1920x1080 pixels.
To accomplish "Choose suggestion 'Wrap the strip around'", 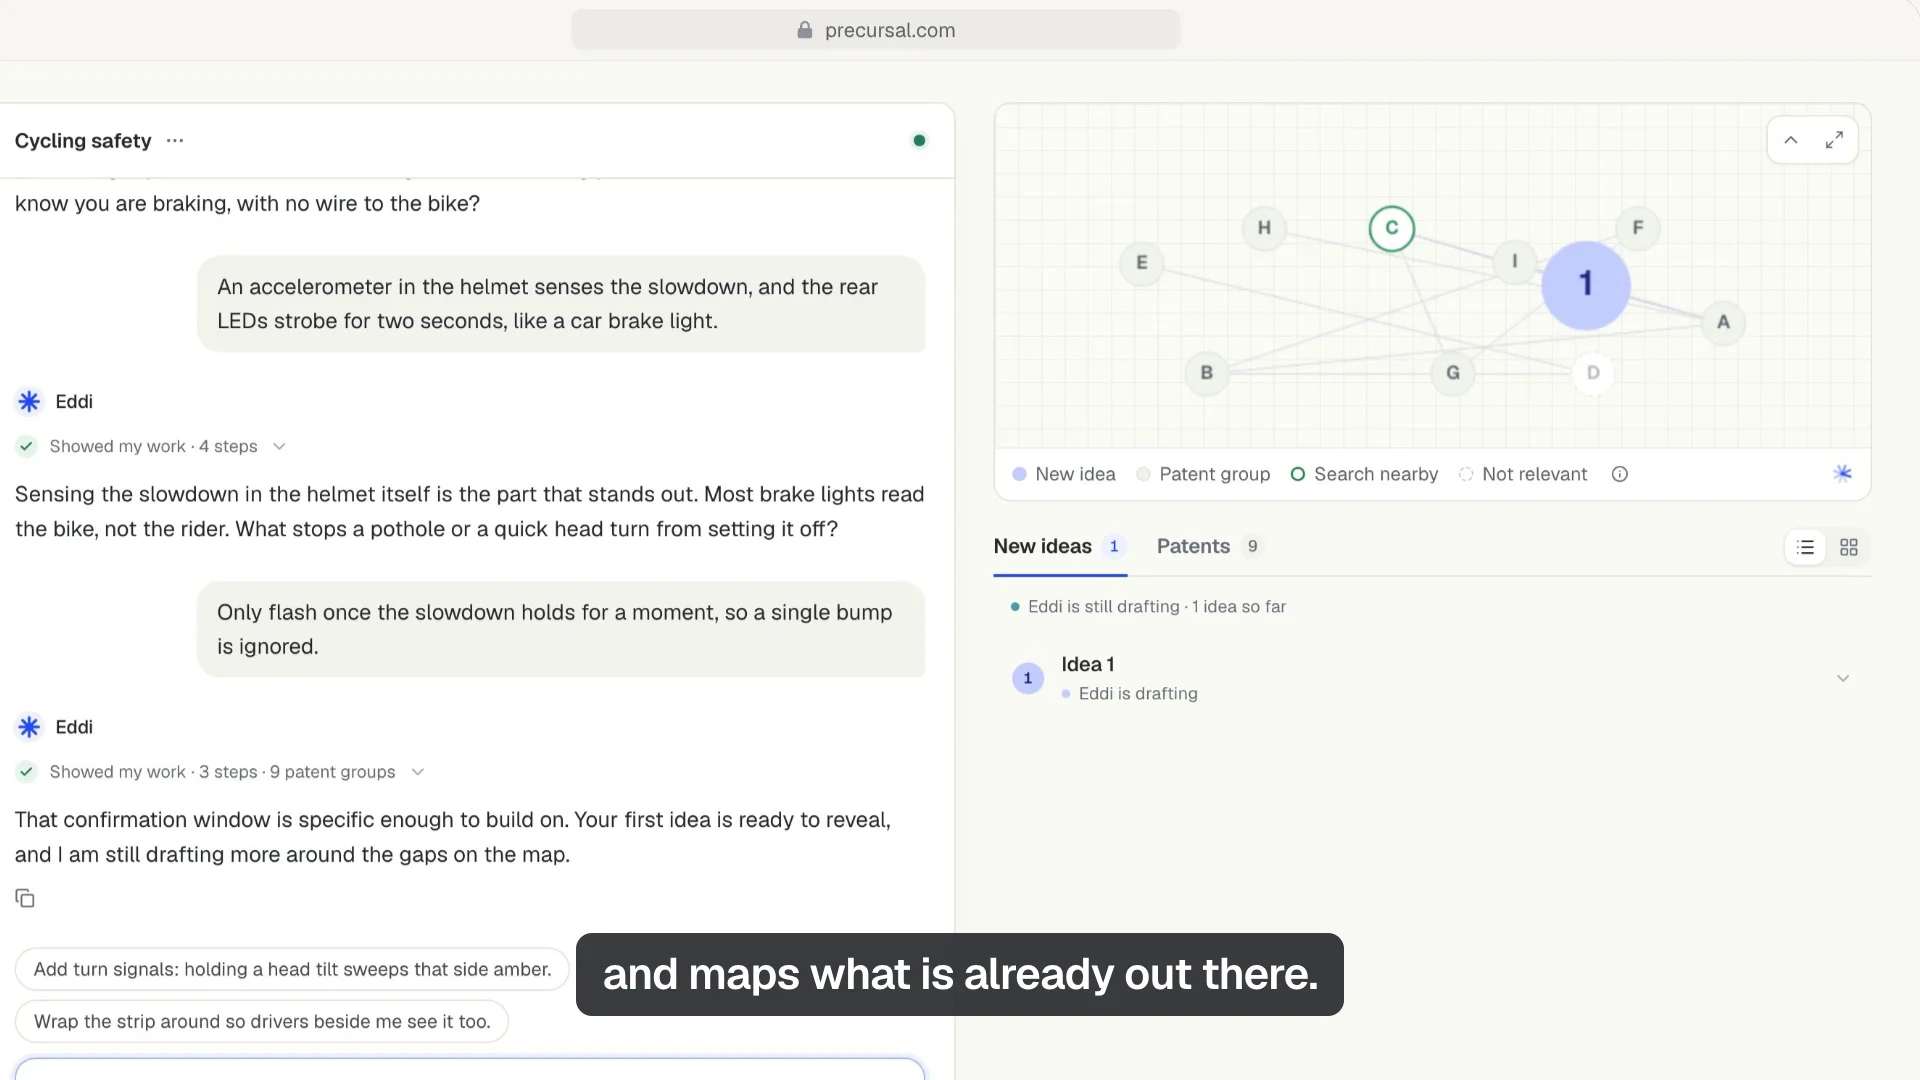I will tap(261, 1022).
